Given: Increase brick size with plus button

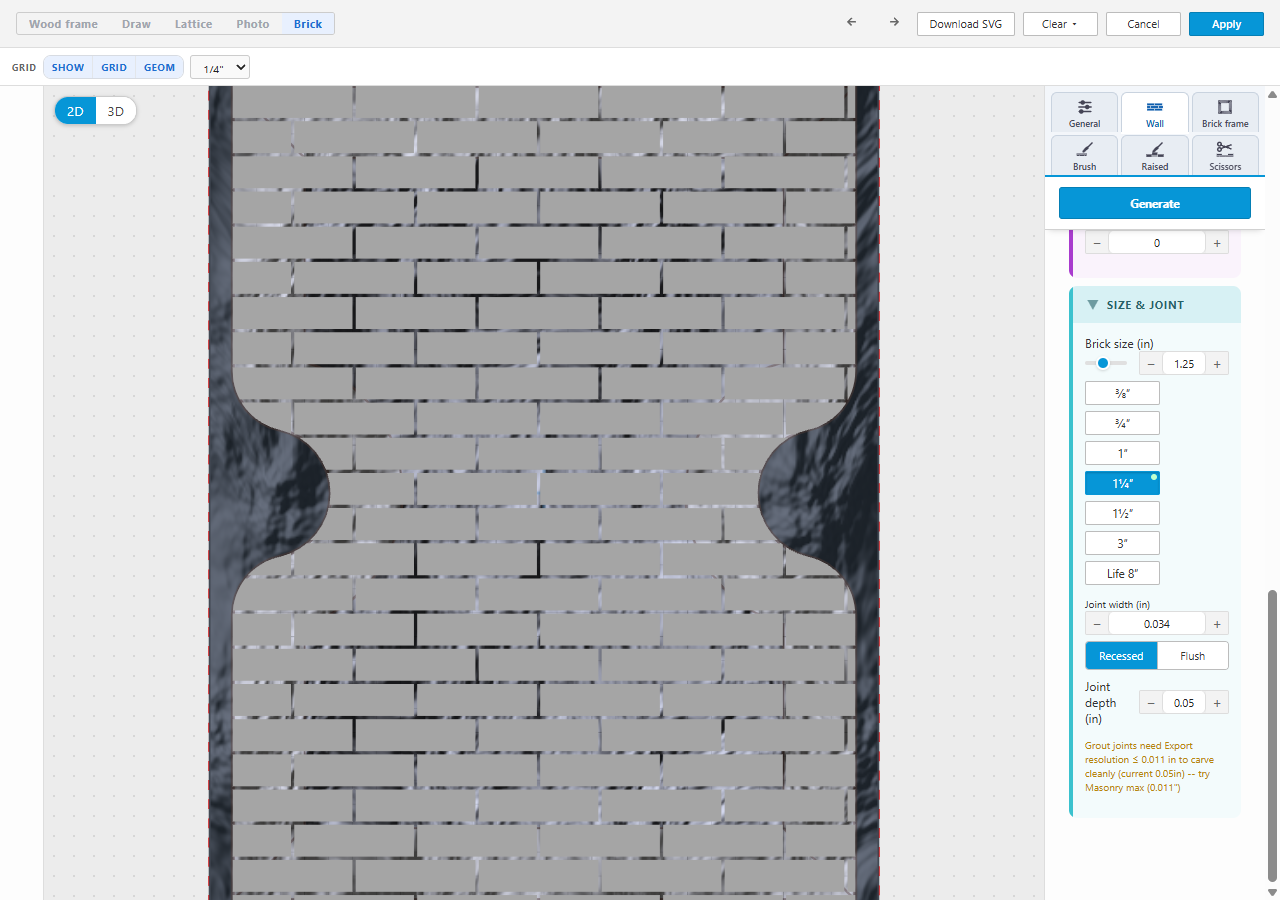Looking at the screenshot, I should pos(1217,364).
